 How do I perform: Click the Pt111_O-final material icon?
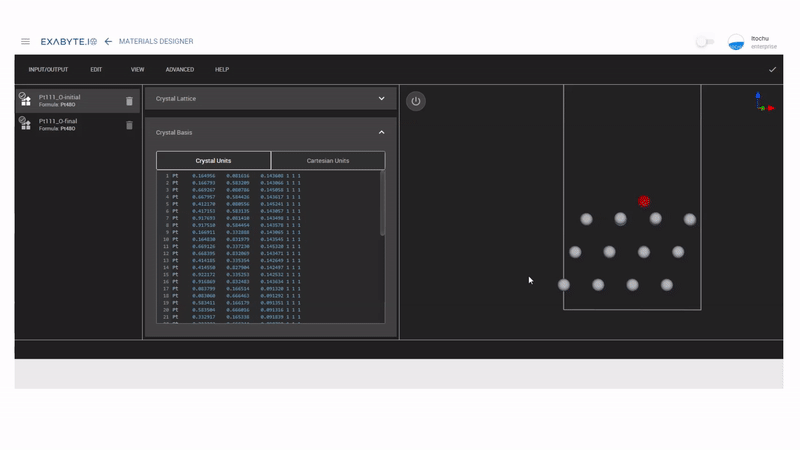(25, 123)
